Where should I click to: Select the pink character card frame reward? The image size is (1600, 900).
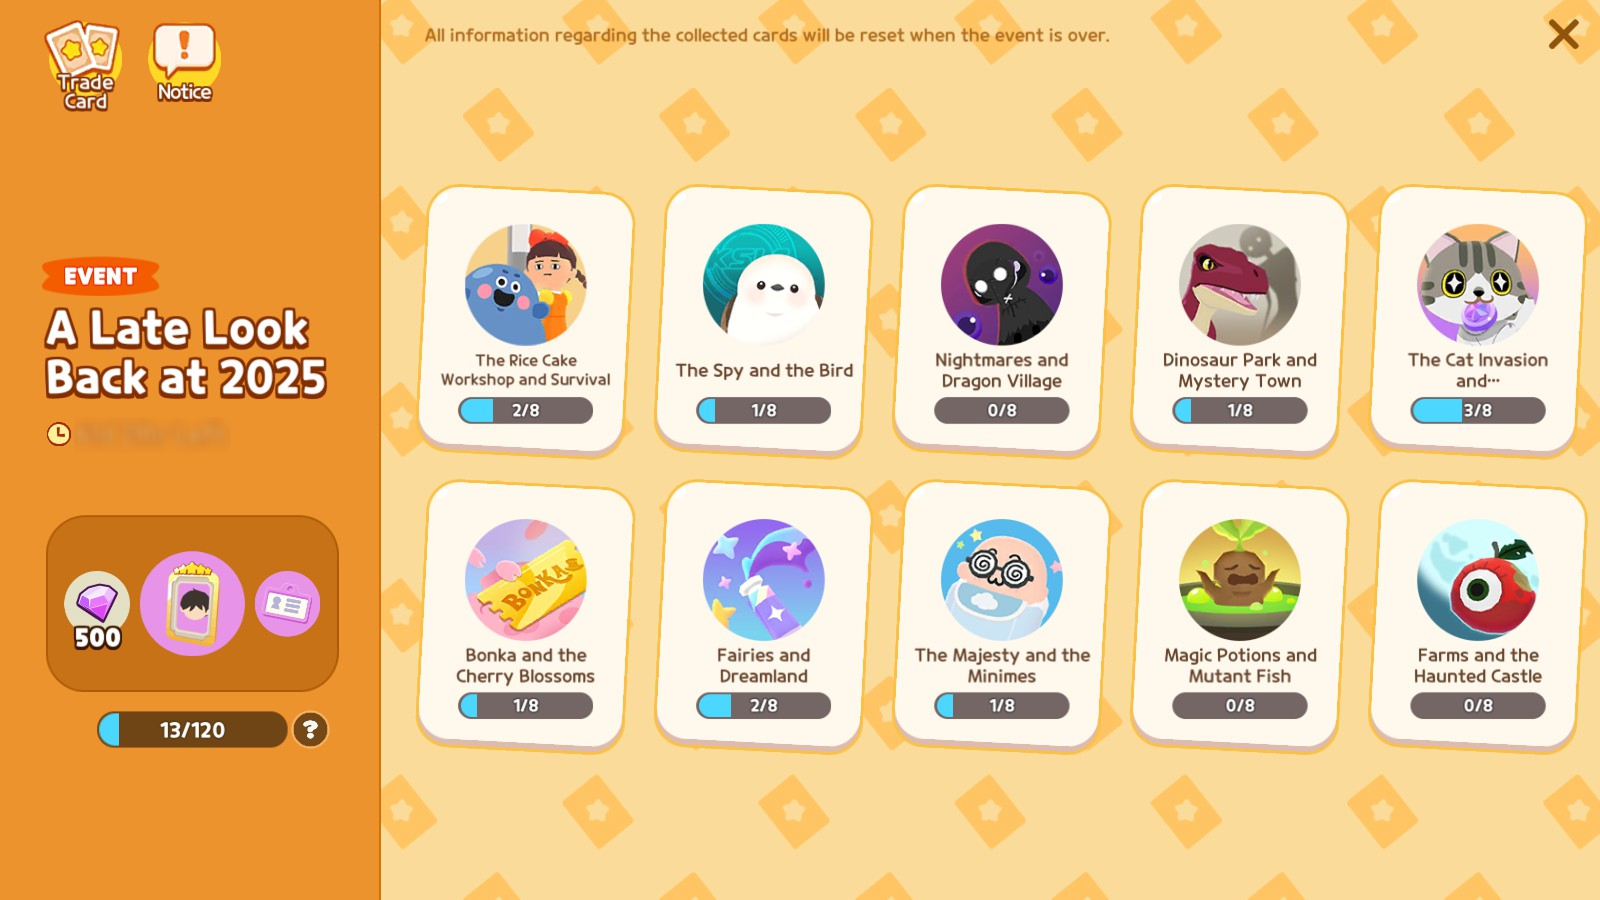click(x=192, y=603)
